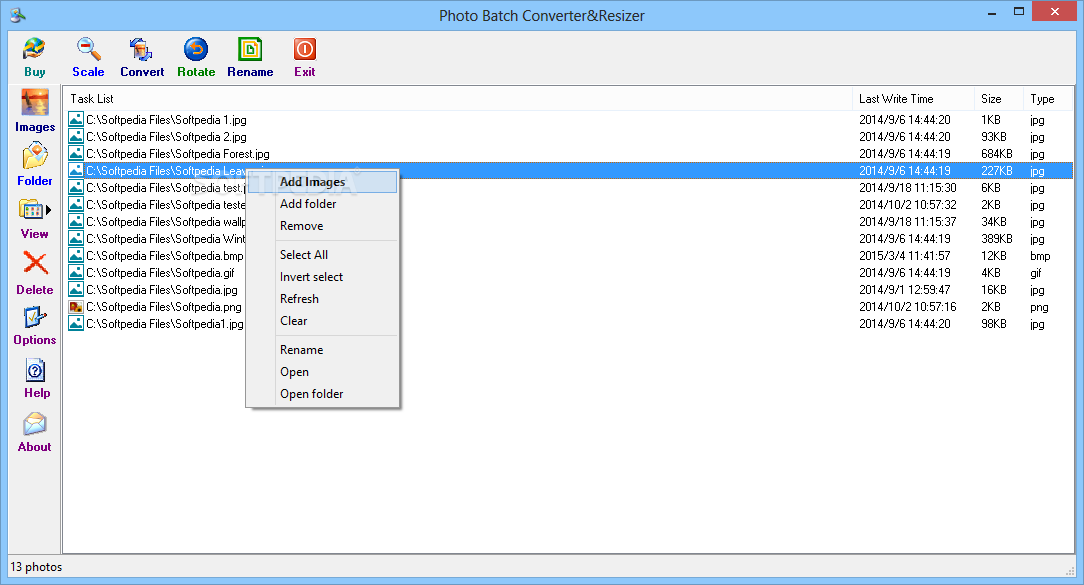Open the View sidebar option
Image resolution: width=1084 pixels, height=585 pixels.
34,219
